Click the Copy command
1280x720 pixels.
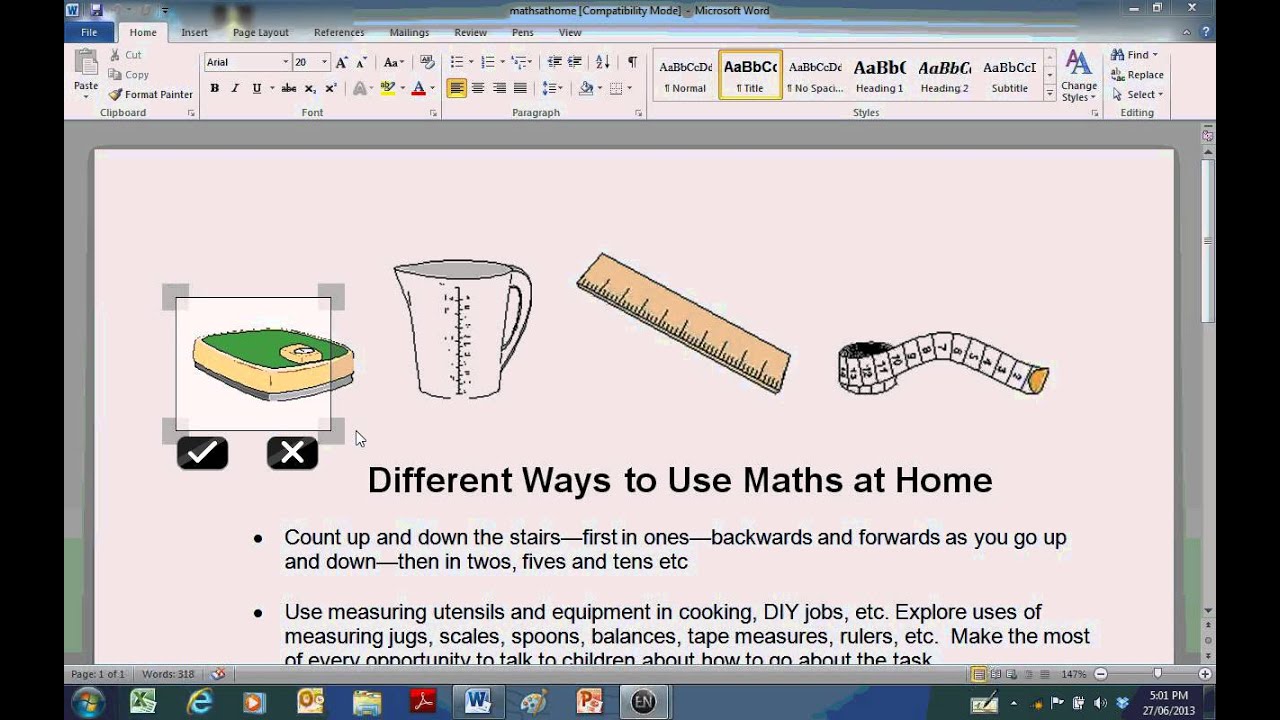point(128,75)
